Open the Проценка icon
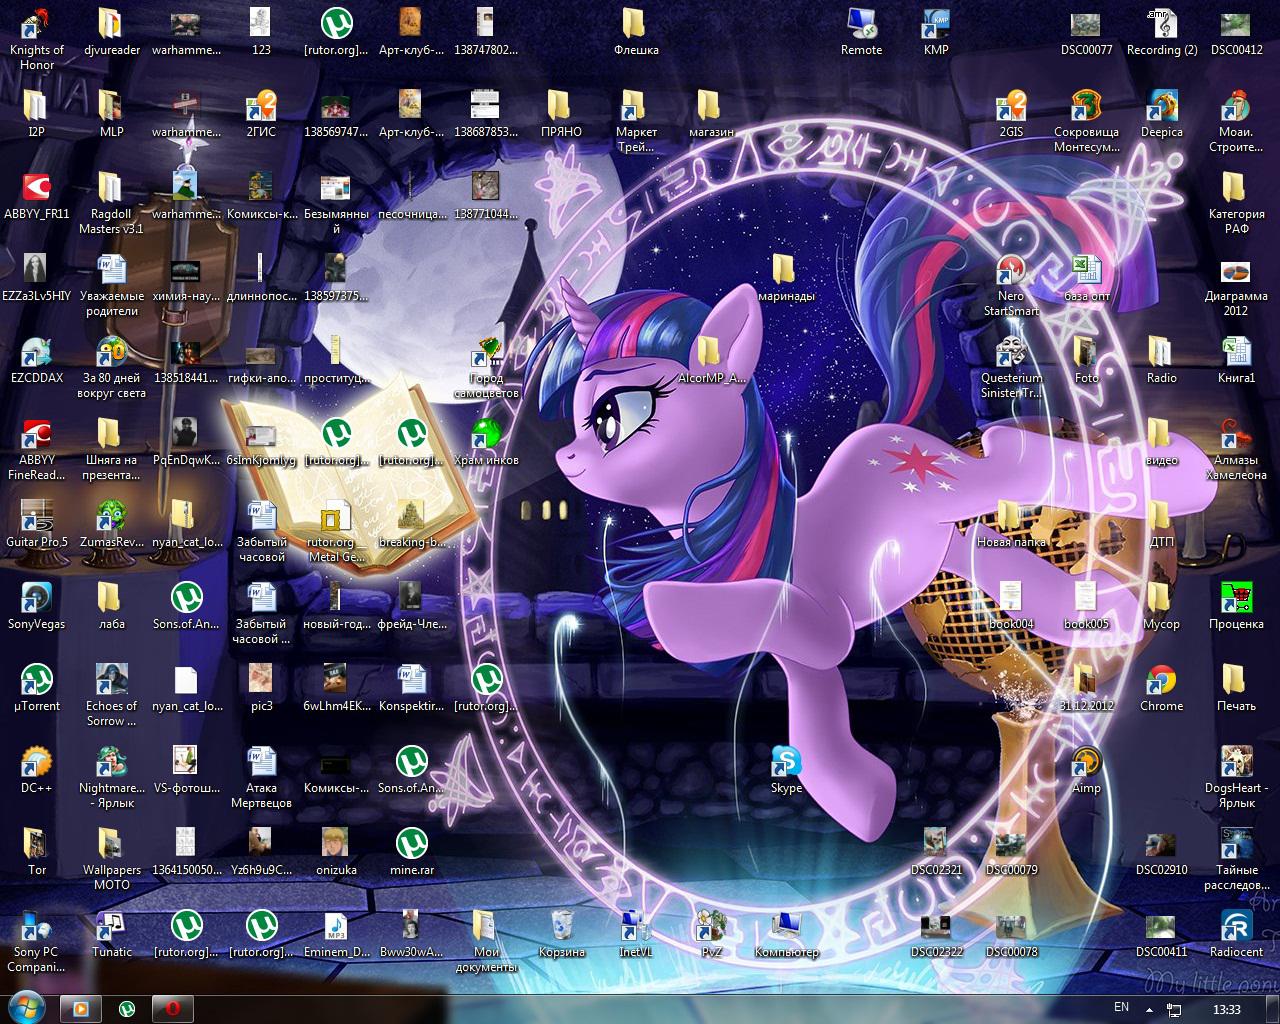The height and width of the screenshot is (1024, 1280). click(x=1236, y=606)
